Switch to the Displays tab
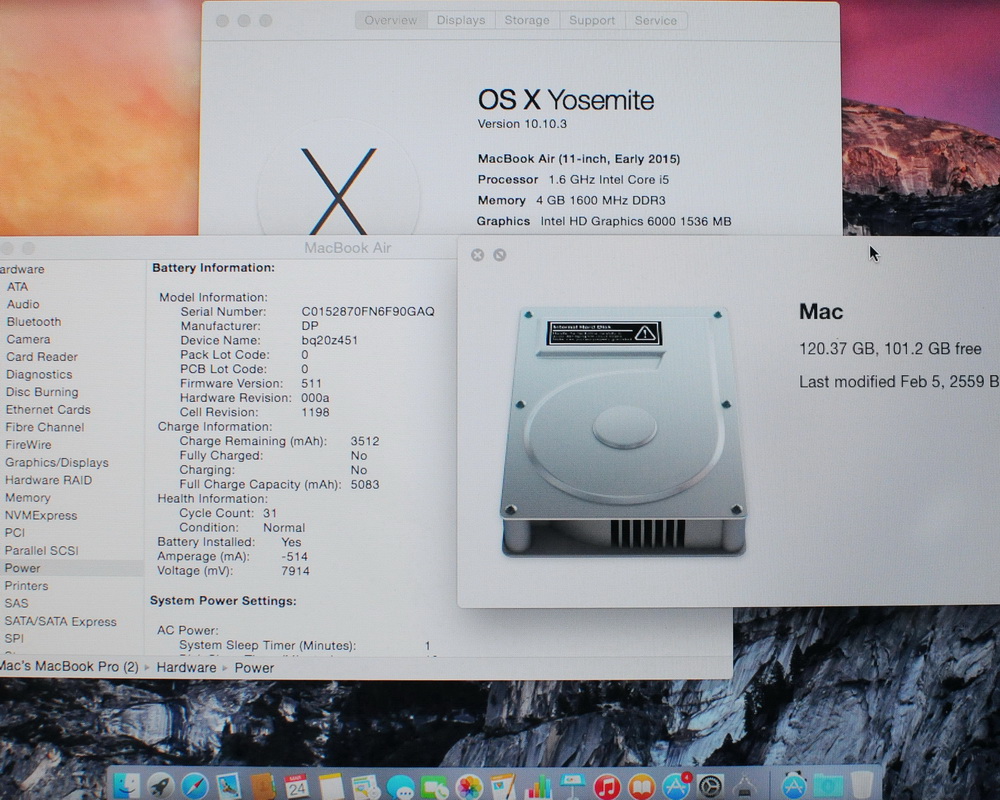Image resolution: width=1000 pixels, height=800 pixels. pos(460,20)
